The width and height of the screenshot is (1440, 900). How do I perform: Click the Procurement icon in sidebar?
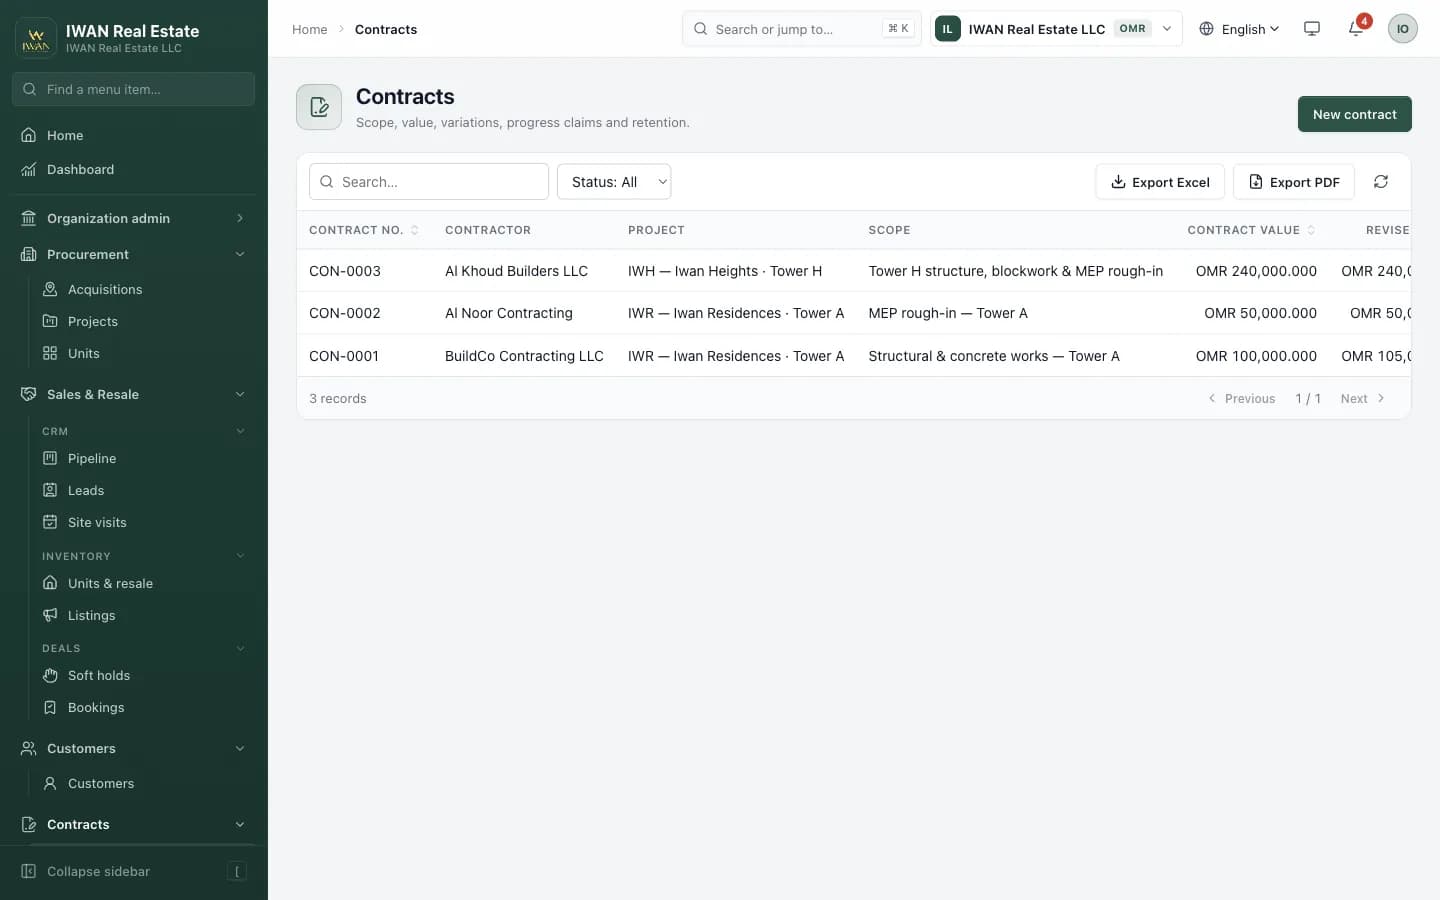point(29,254)
